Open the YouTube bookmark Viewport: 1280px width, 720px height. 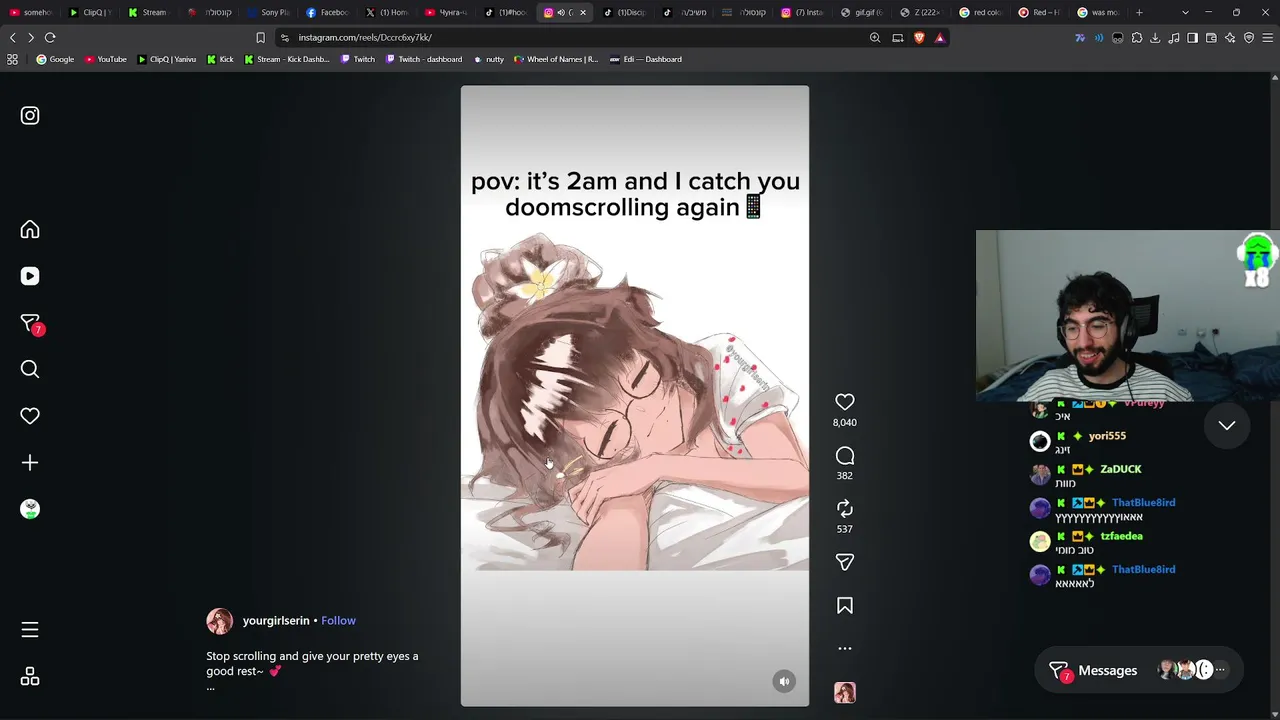pyautogui.click(x=105, y=59)
